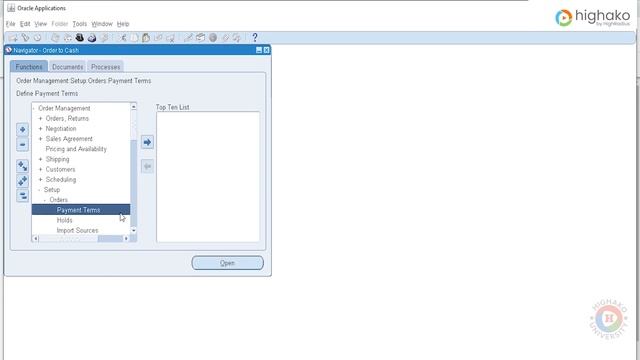Click inside the Top Ten List box
This screenshot has height=360, width=640.
[208, 177]
